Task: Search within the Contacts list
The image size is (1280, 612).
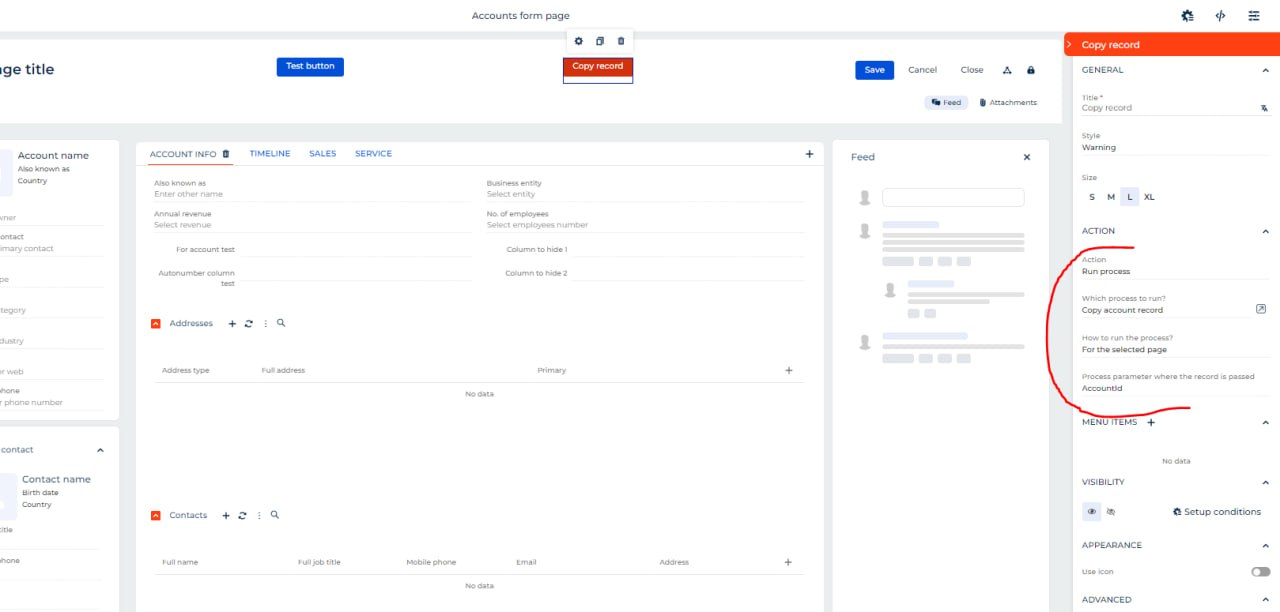Action: pyautogui.click(x=275, y=515)
